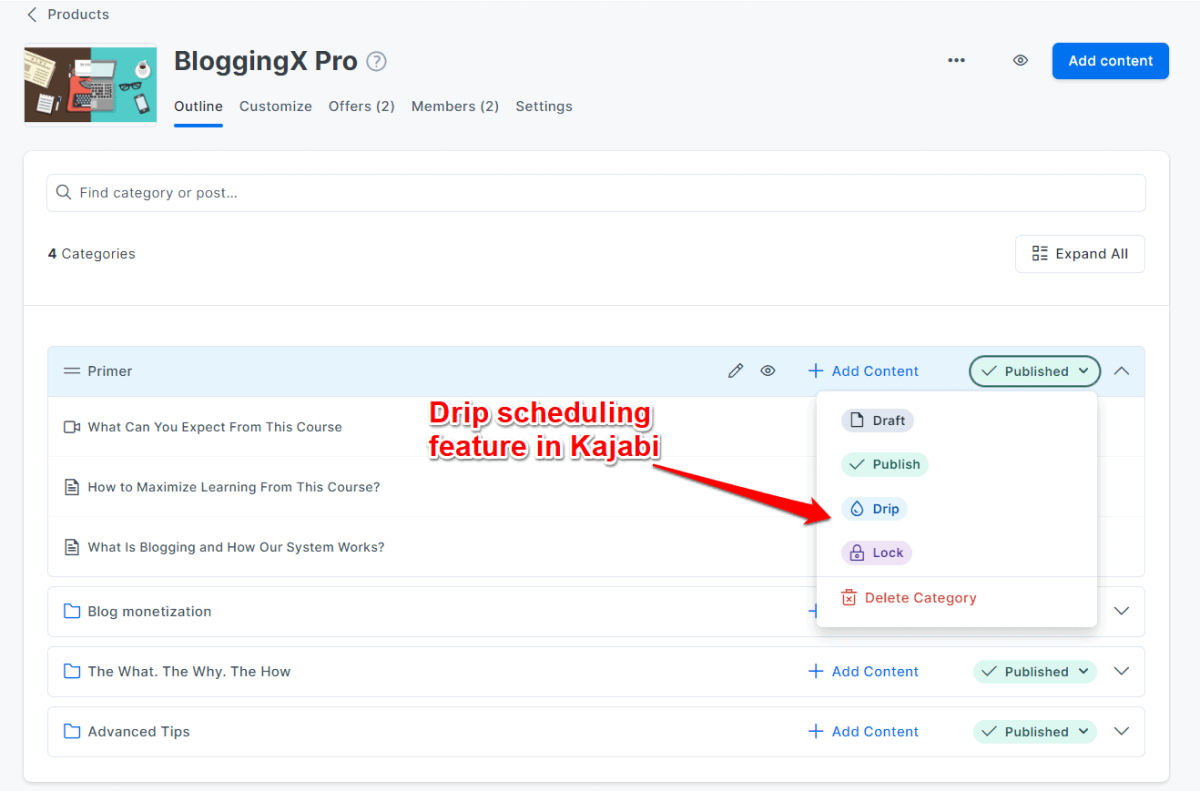
Task: Click document icon of What Is Blogging post
Action: (x=72, y=547)
